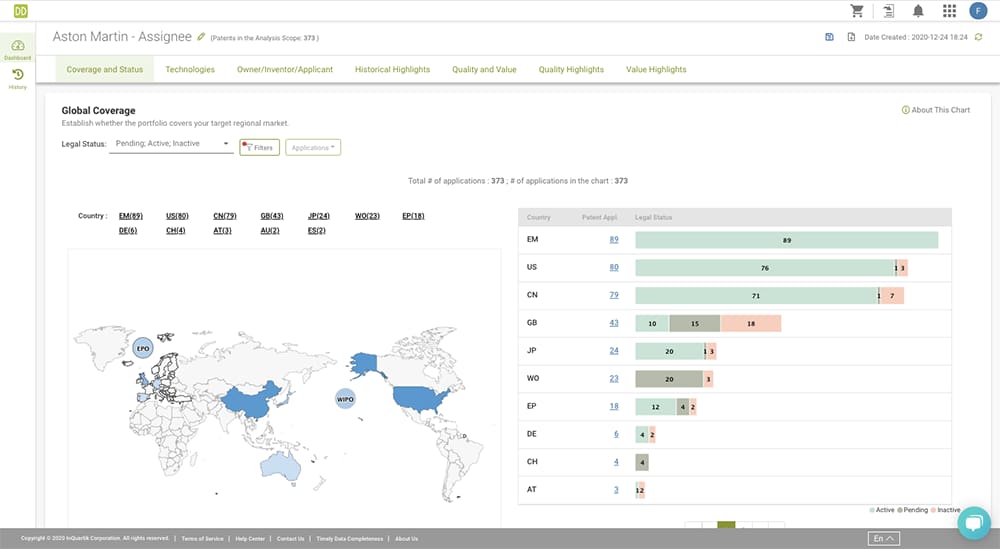The height and width of the screenshot is (549, 1000).
Task: Open the 24 patent count for JP
Action: (614, 351)
